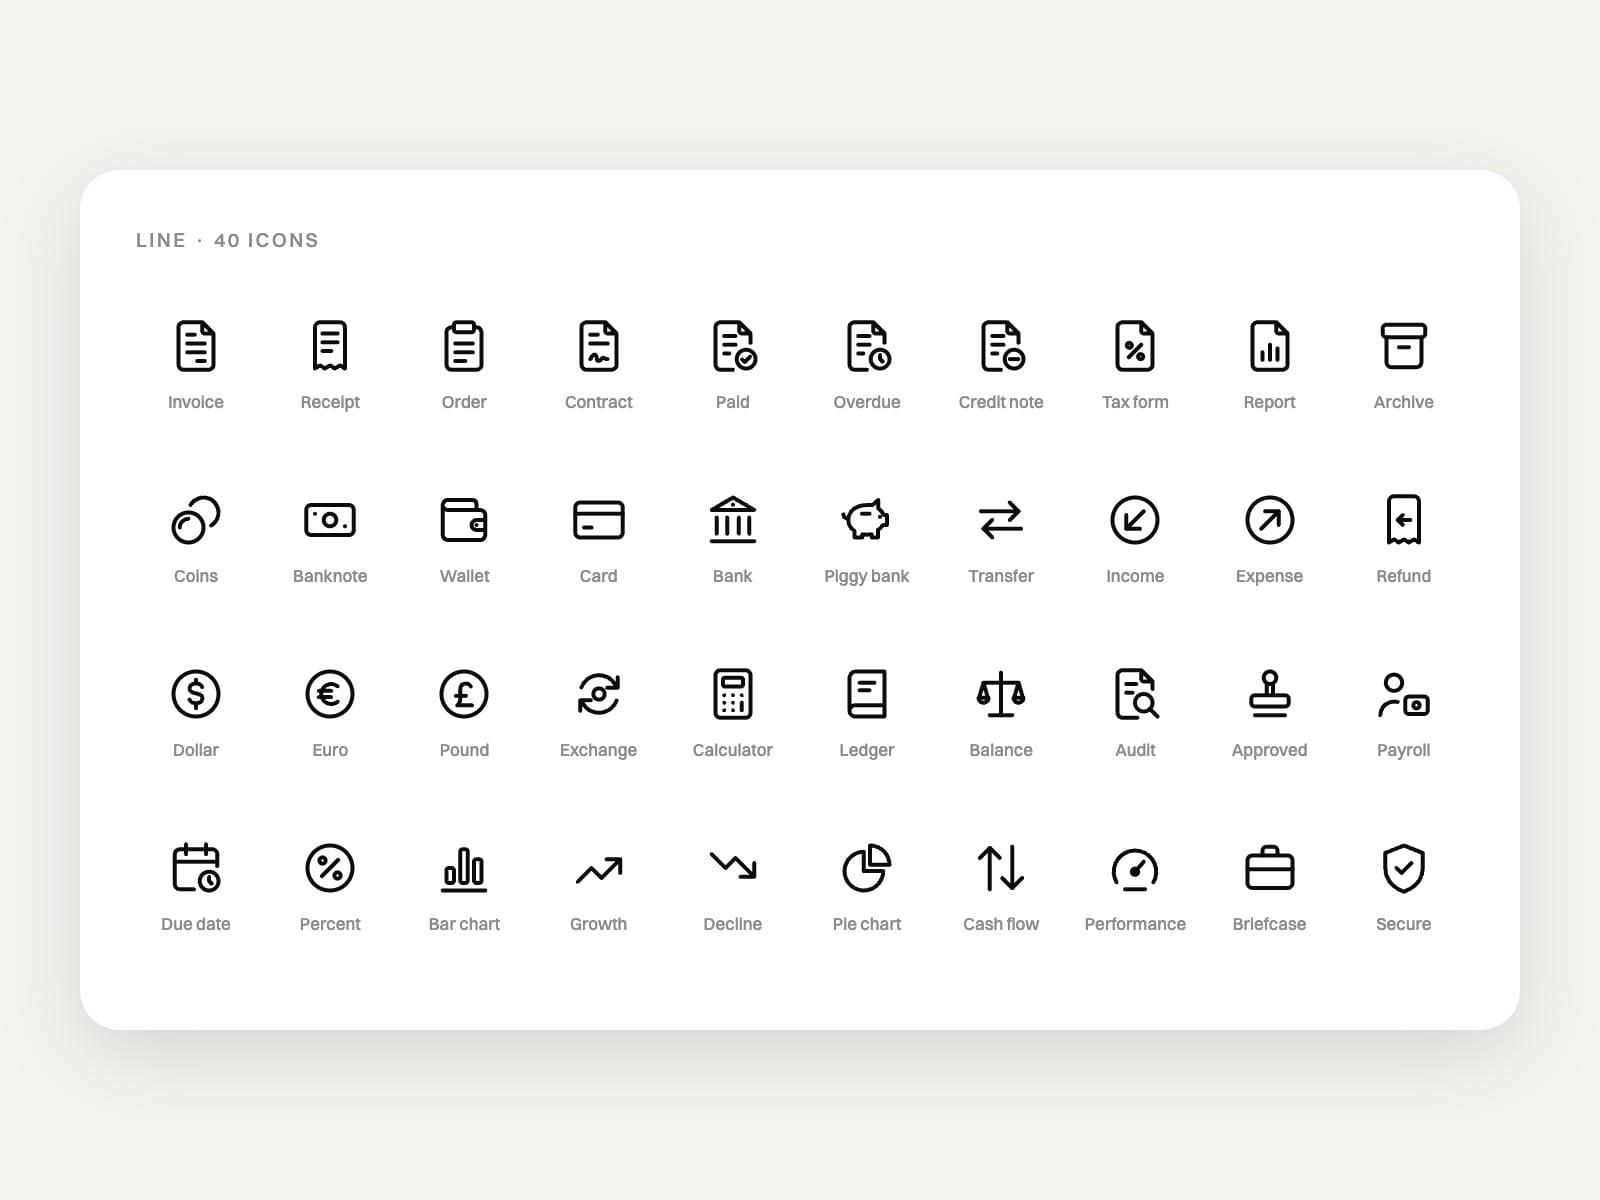The height and width of the screenshot is (1200, 1600).
Task: Select the Calculator icon
Action: [733, 694]
